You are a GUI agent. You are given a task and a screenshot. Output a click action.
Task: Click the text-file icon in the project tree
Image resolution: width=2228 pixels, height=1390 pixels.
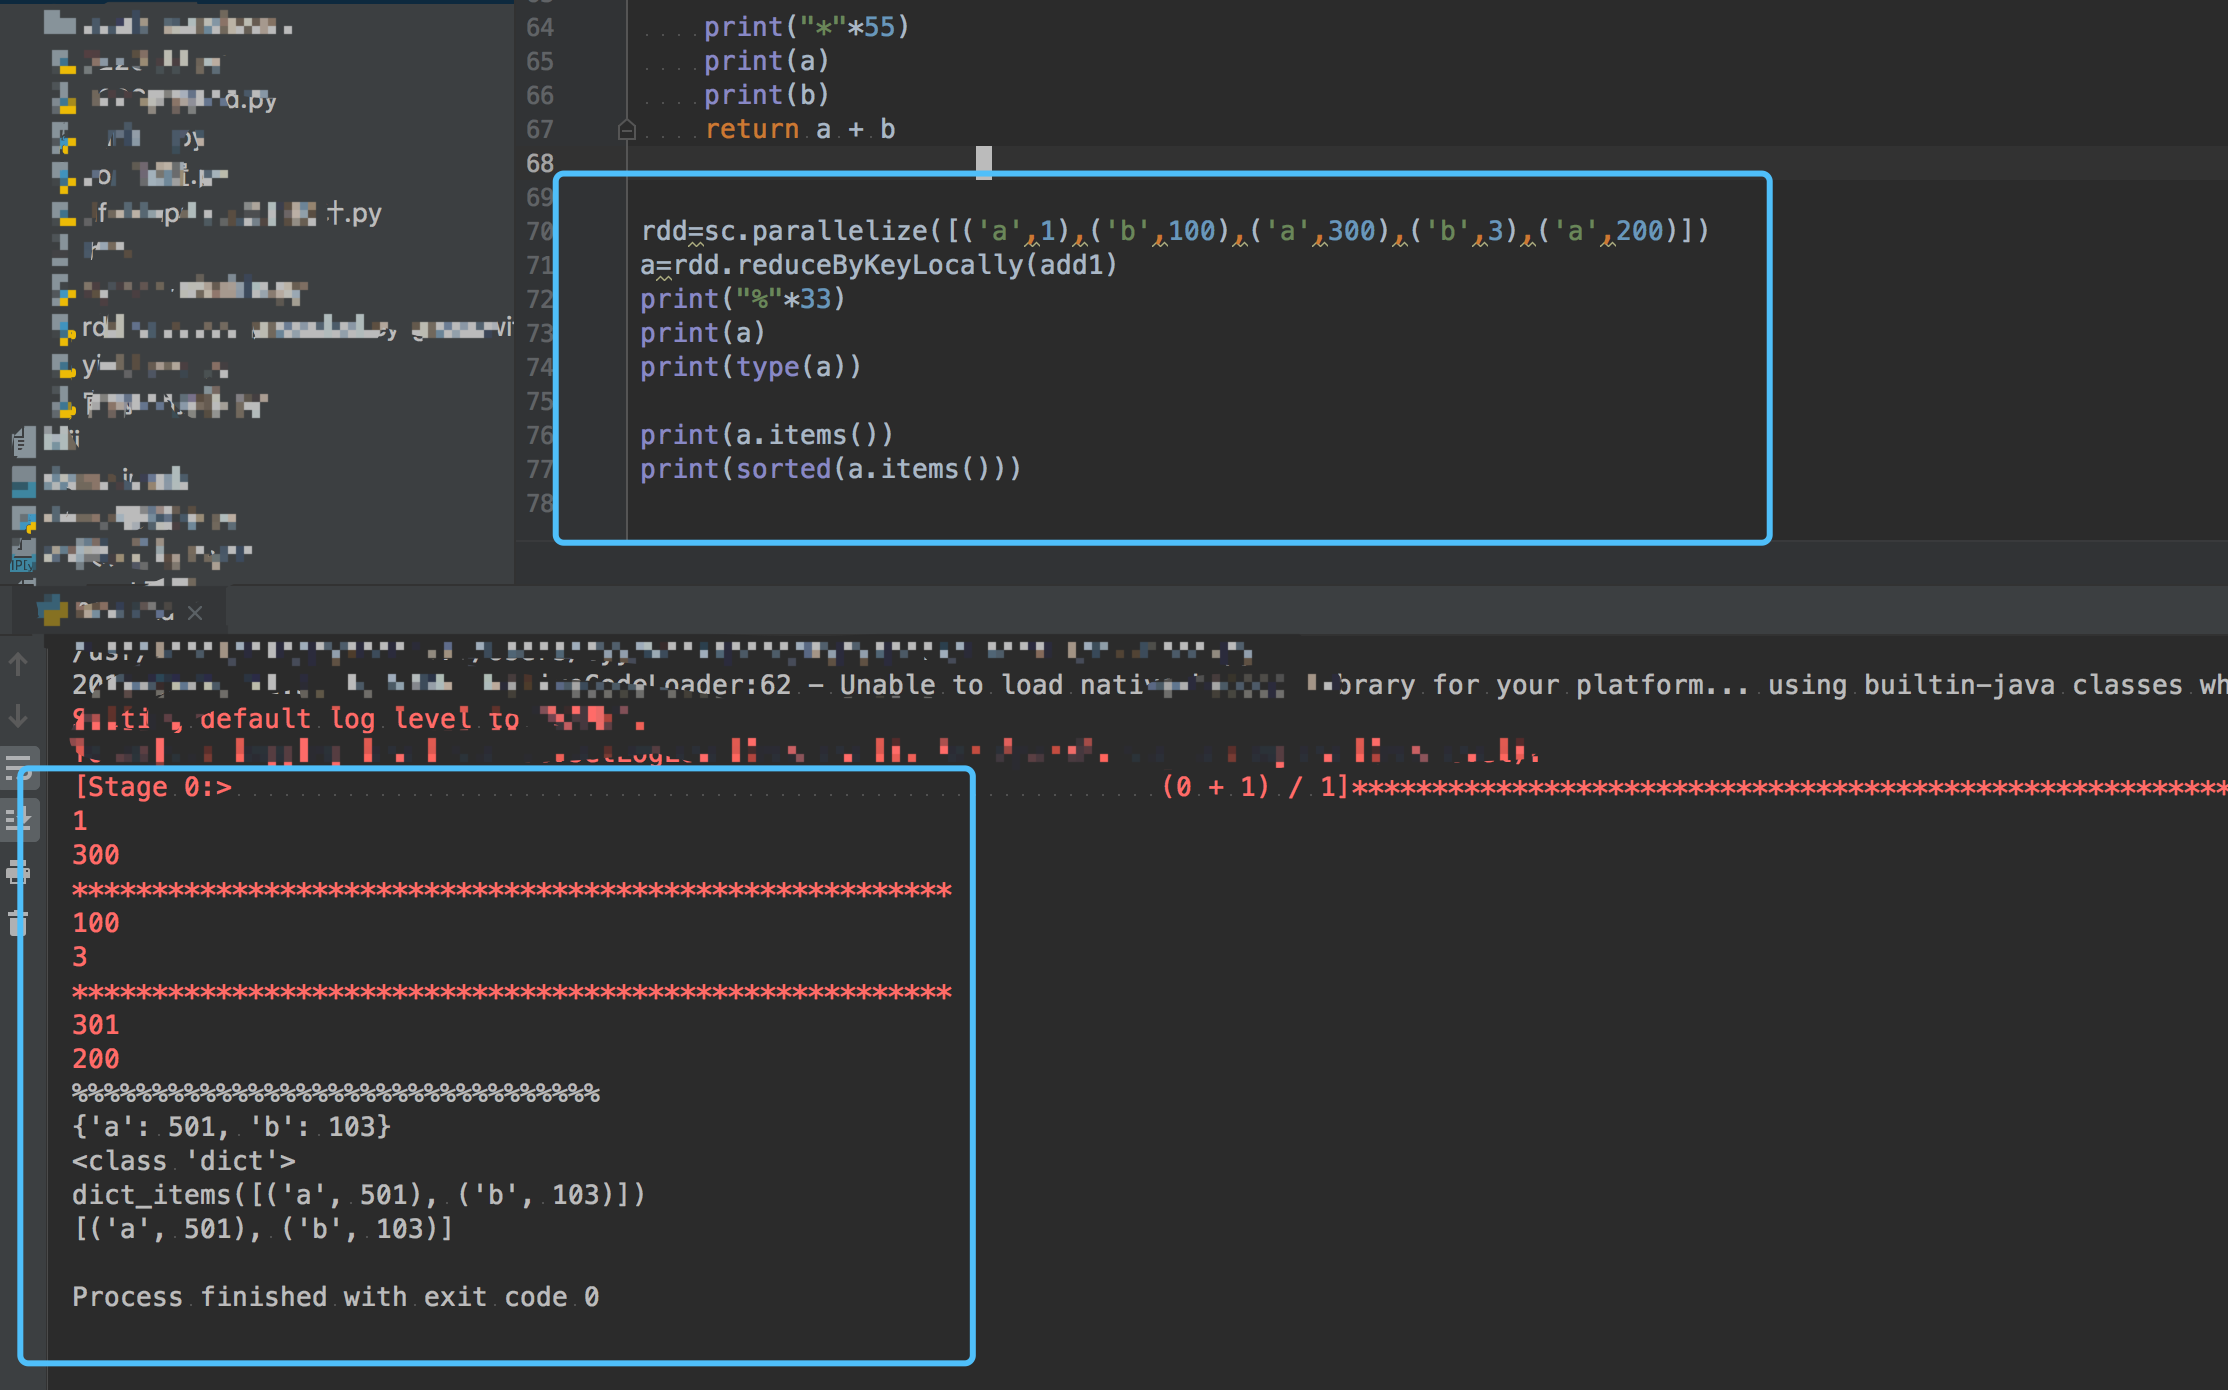22,442
